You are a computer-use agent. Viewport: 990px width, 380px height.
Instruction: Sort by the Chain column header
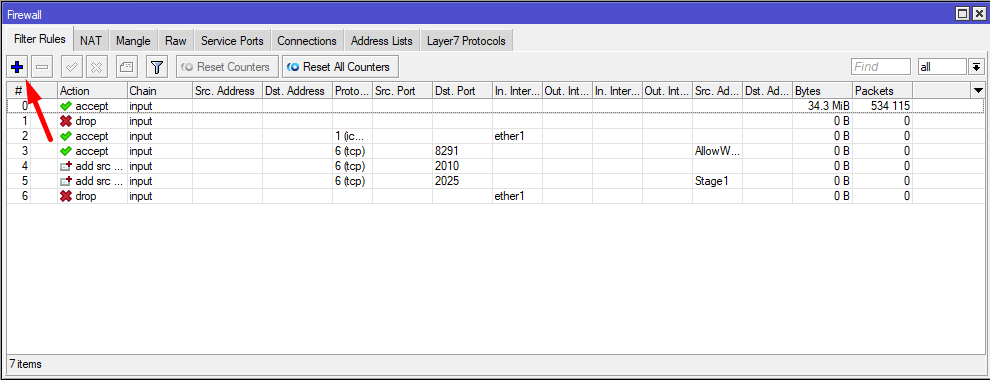pos(160,91)
